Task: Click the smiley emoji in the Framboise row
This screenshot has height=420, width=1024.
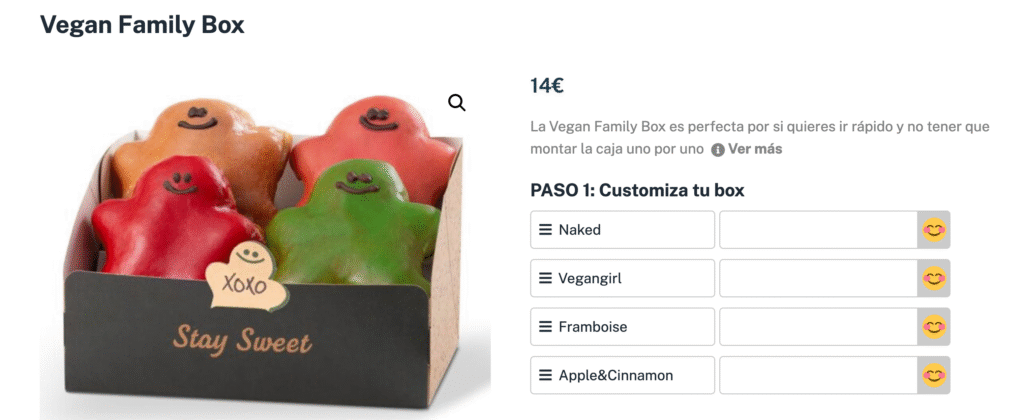Action: (x=934, y=327)
